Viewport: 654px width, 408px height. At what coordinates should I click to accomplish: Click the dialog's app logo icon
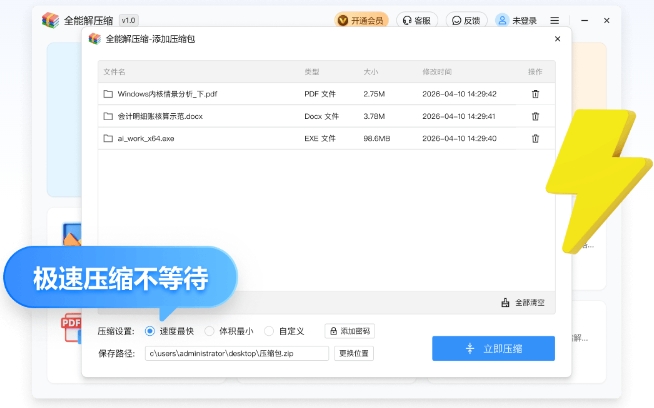tap(95, 39)
